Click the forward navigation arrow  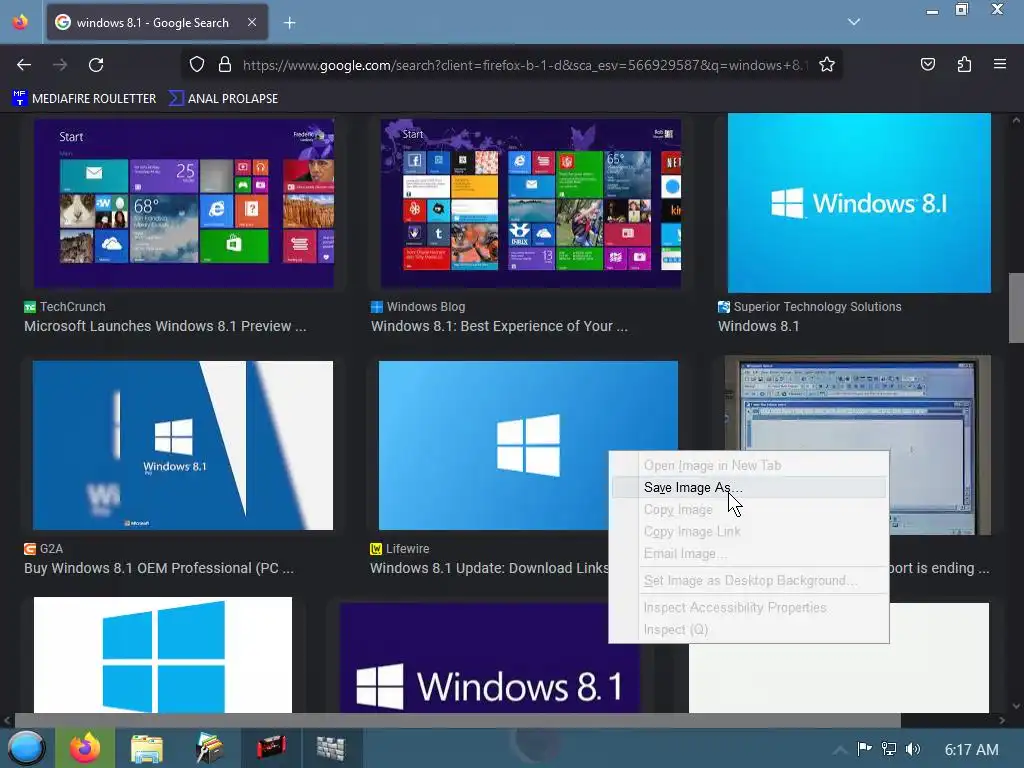click(60, 65)
